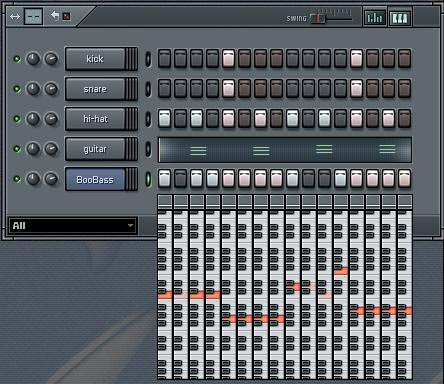Image resolution: width=444 pixels, height=384 pixels.
Task: Click the highest orange note in keyboard editor
Action: tap(341, 271)
